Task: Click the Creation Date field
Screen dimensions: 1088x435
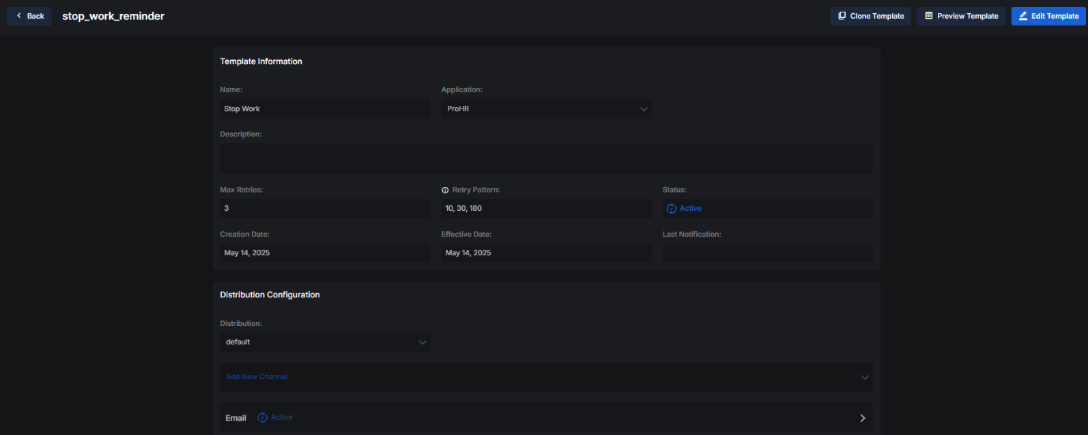Action: [x=325, y=253]
